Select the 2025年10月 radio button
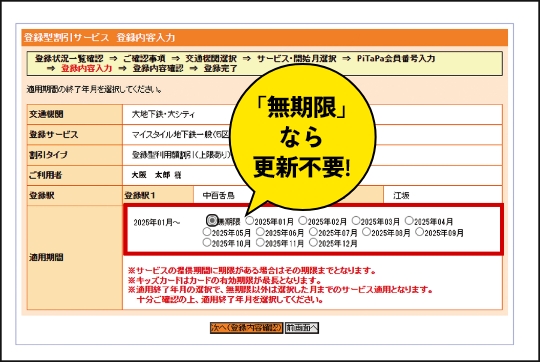This screenshot has width=540, height=363. 207,242
